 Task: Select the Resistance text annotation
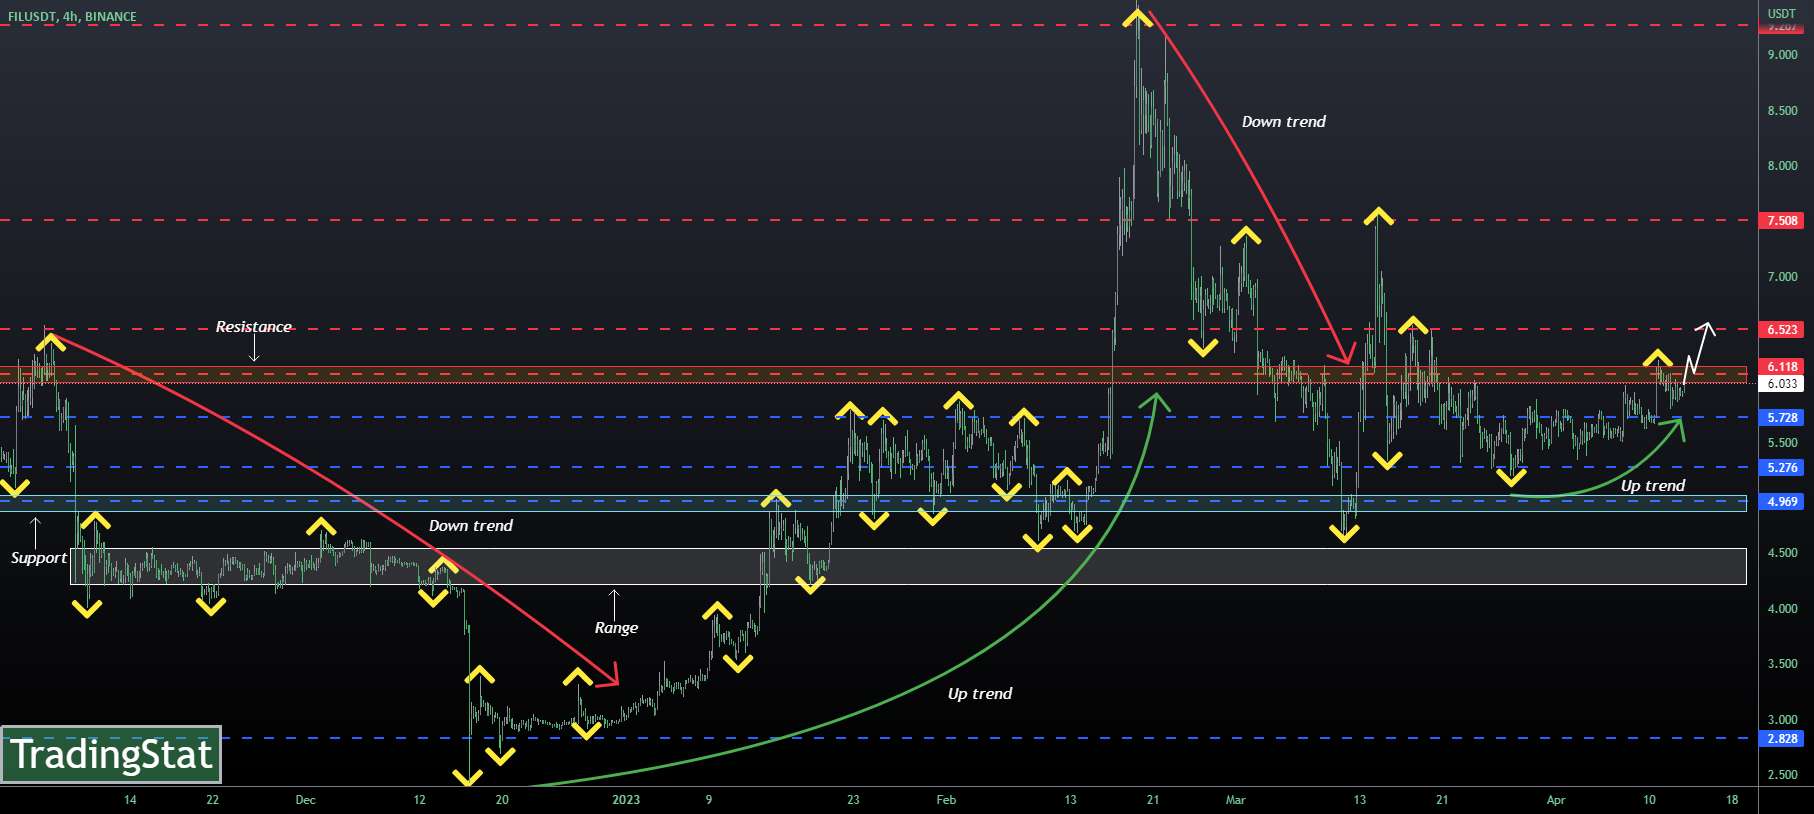click(x=254, y=327)
